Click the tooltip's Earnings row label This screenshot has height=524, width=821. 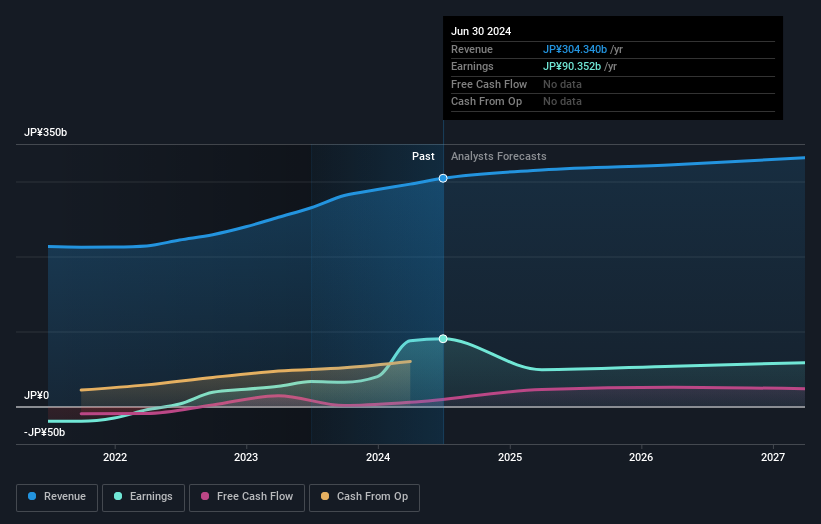pyautogui.click(x=472, y=66)
